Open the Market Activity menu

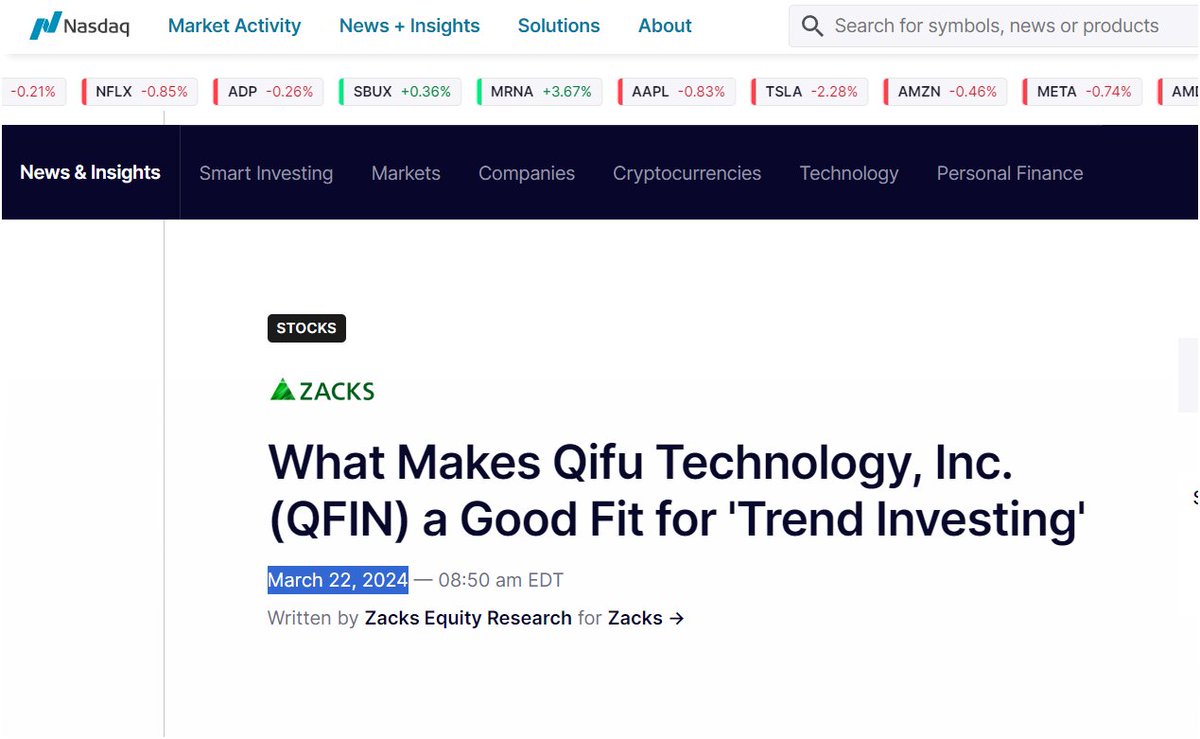(x=234, y=26)
